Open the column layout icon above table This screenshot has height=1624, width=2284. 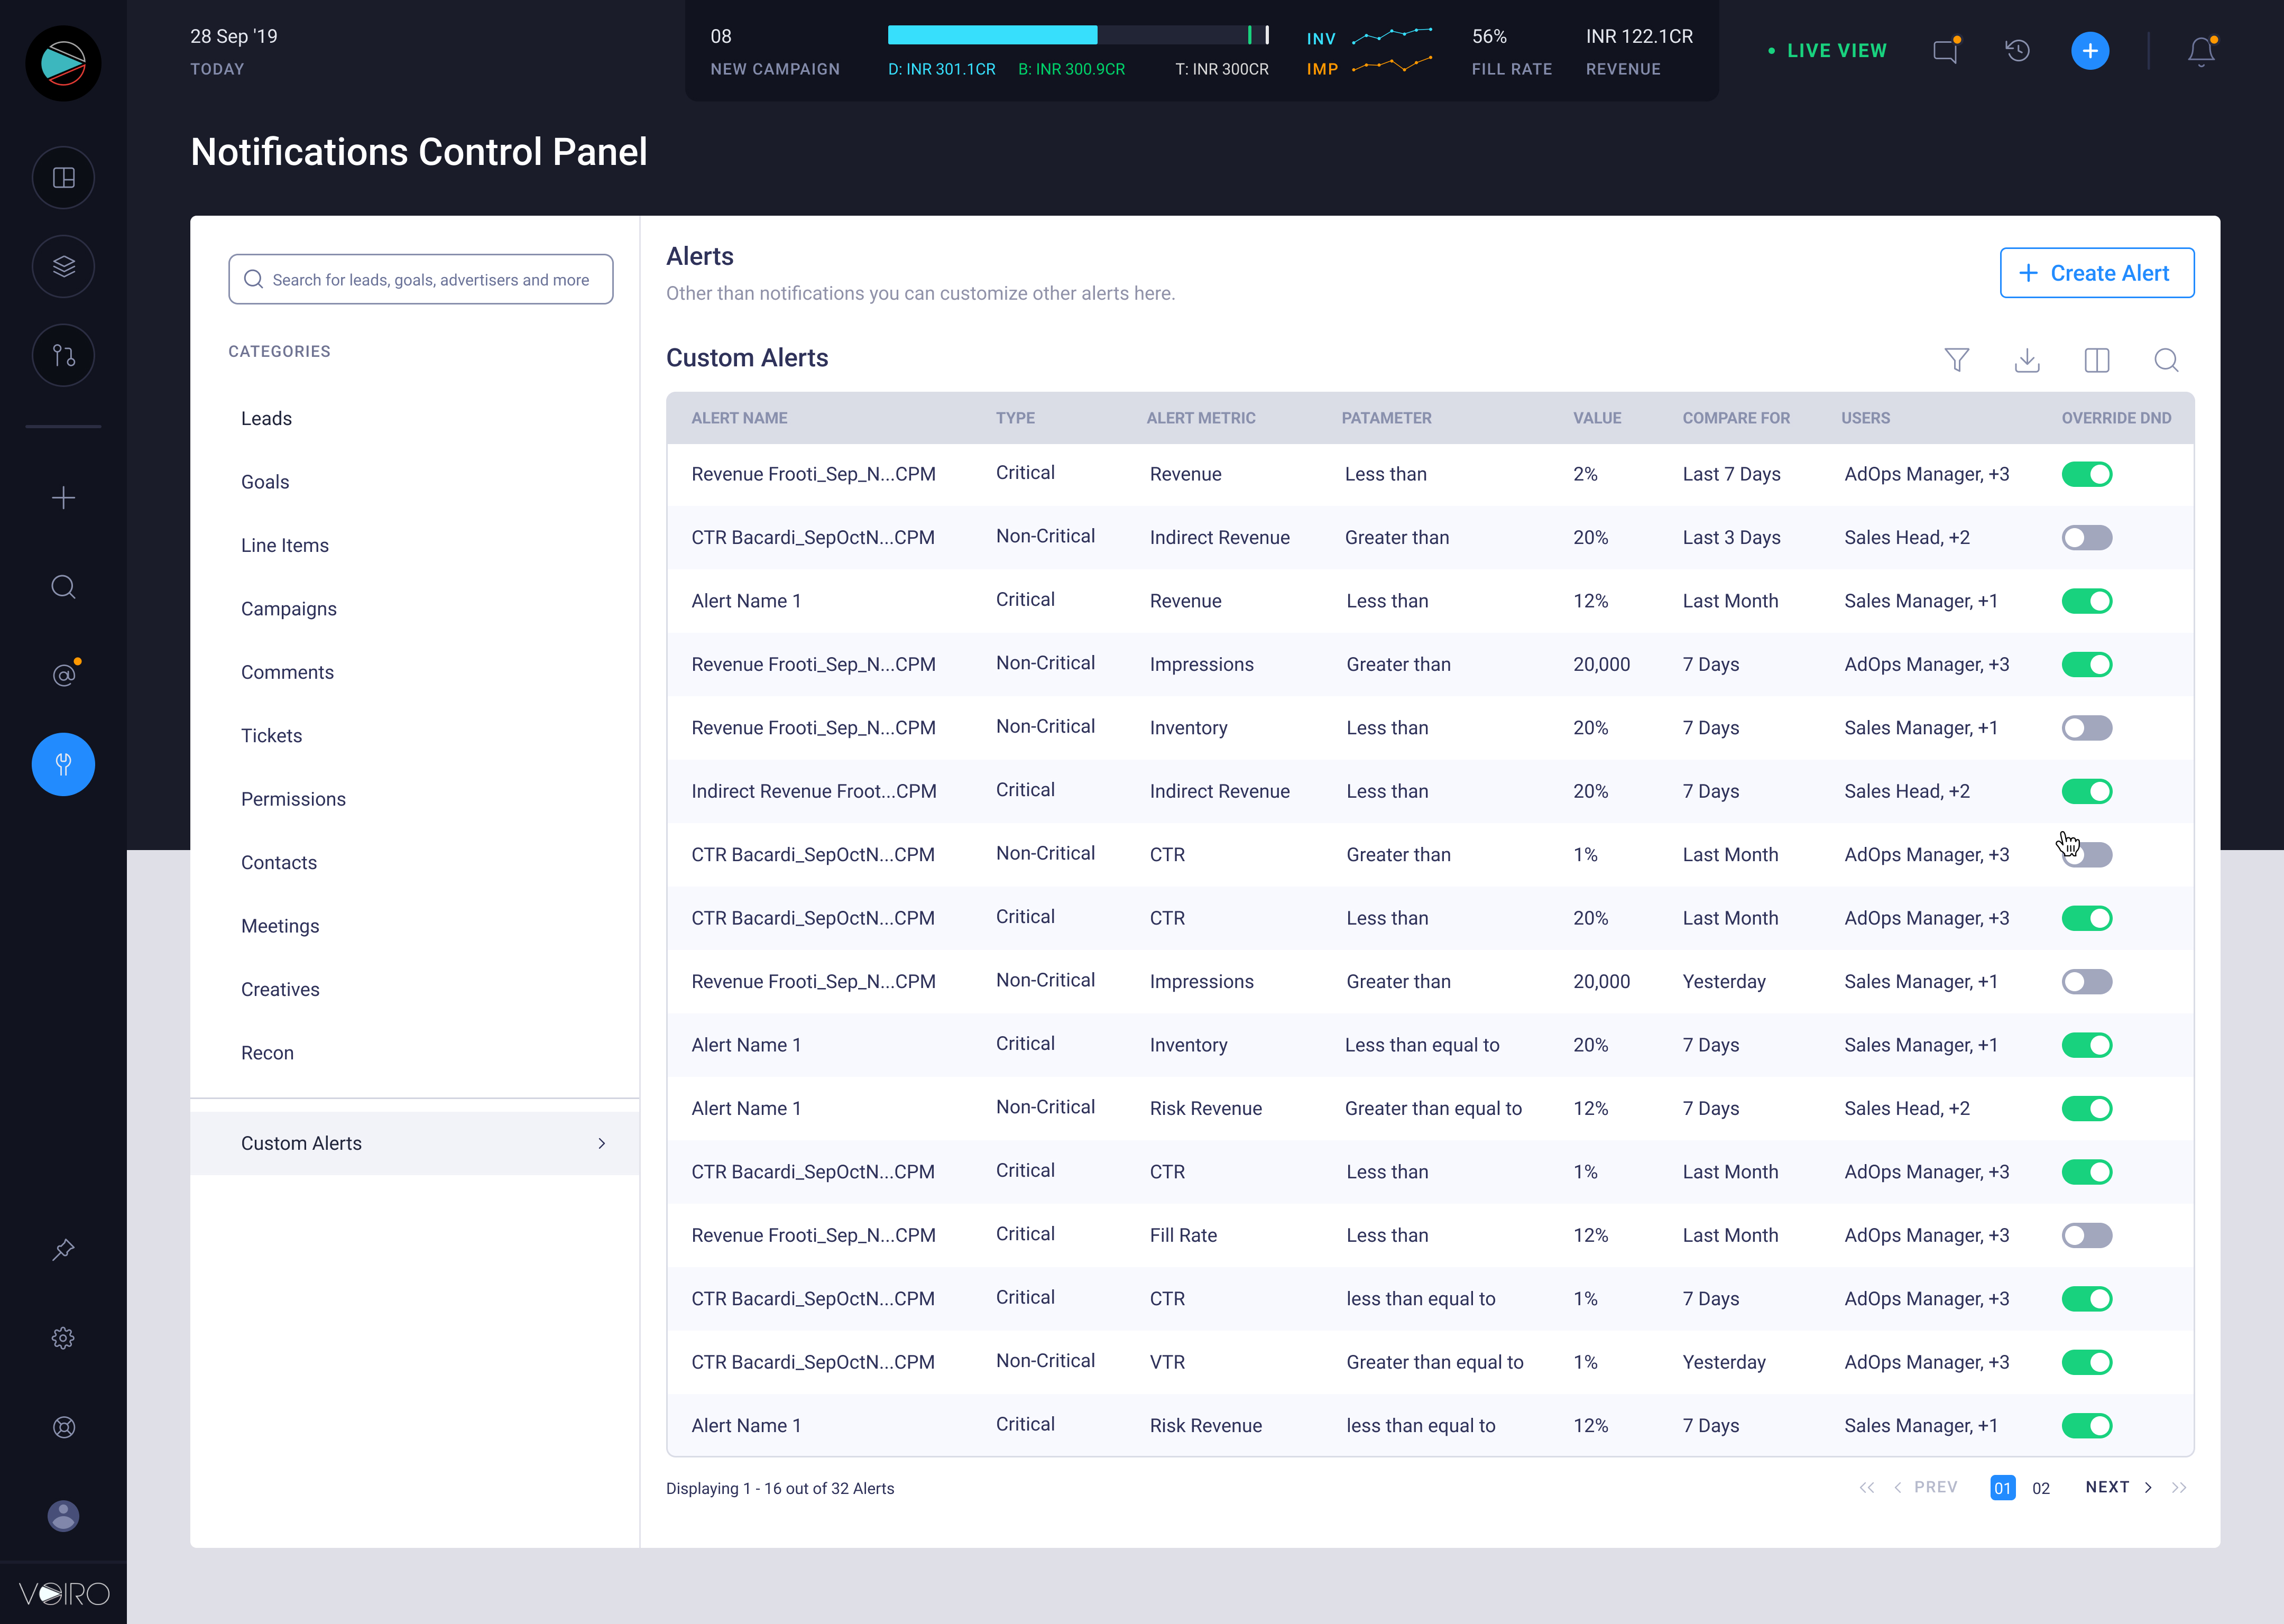click(2096, 360)
